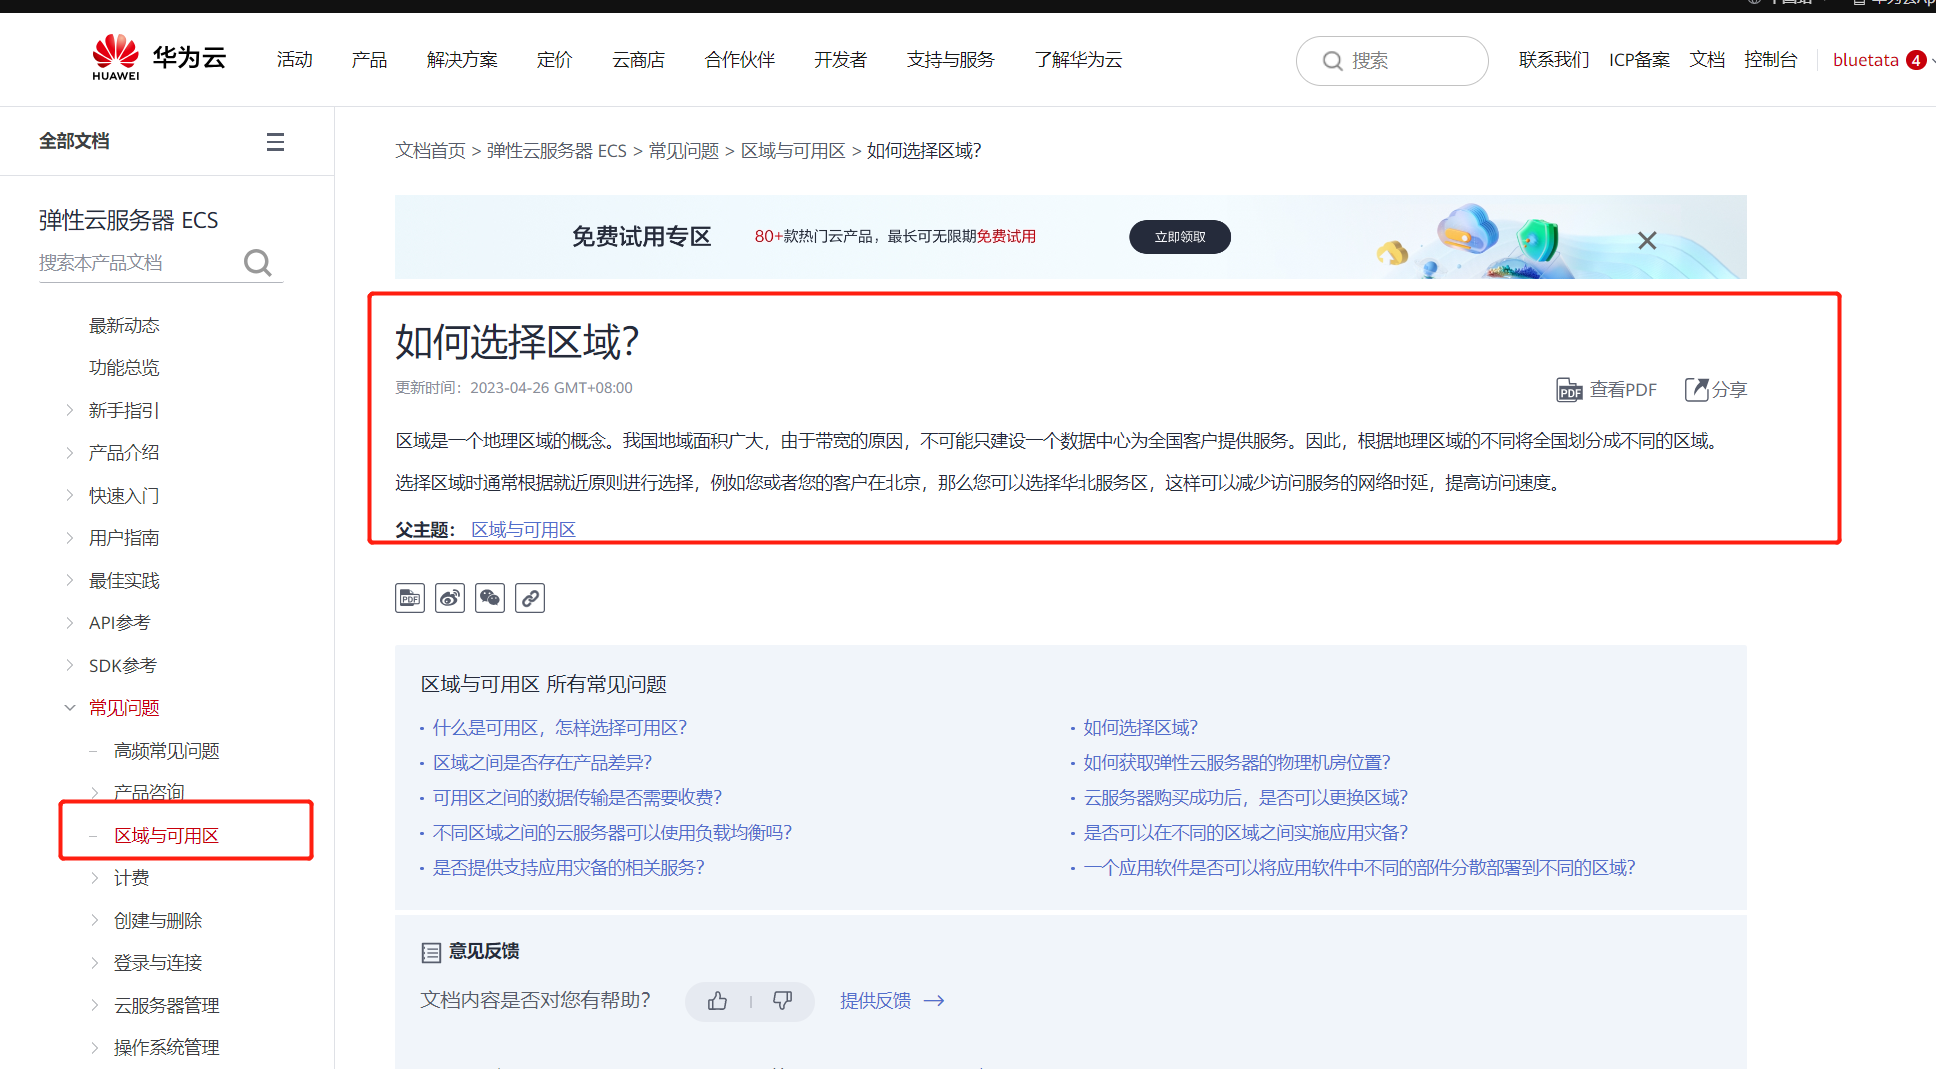This screenshot has height=1069, width=1936.
Task: Expand the 产品介绍 section
Action: click(x=70, y=453)
